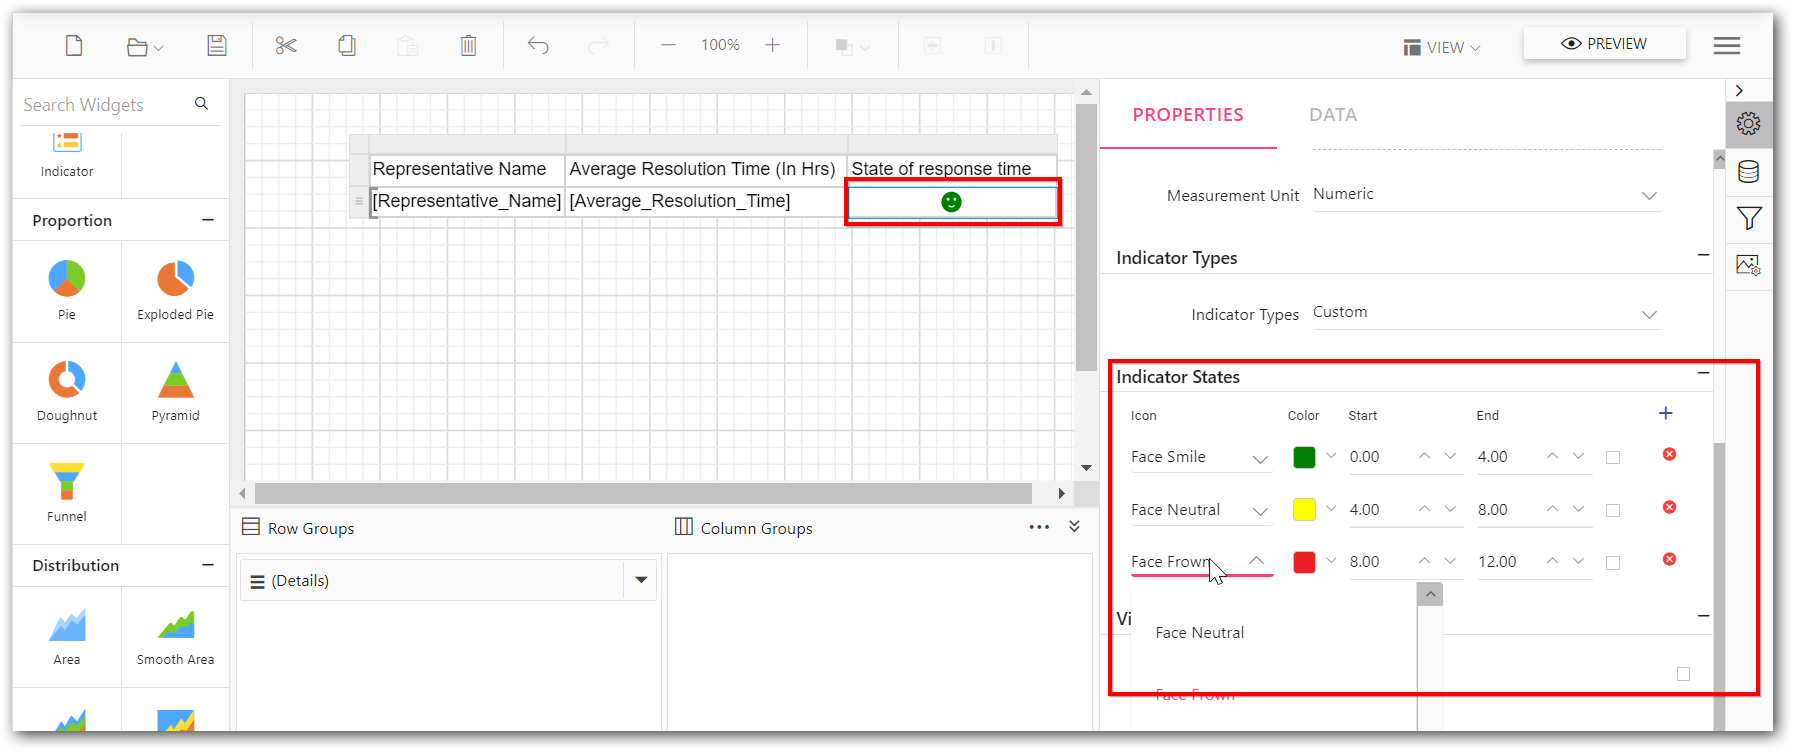Open the icon dropdown in the Face Neutral state row
Image resolution: width=1793 pixels, height=751 pixels.
click(x=1201, y=510)
